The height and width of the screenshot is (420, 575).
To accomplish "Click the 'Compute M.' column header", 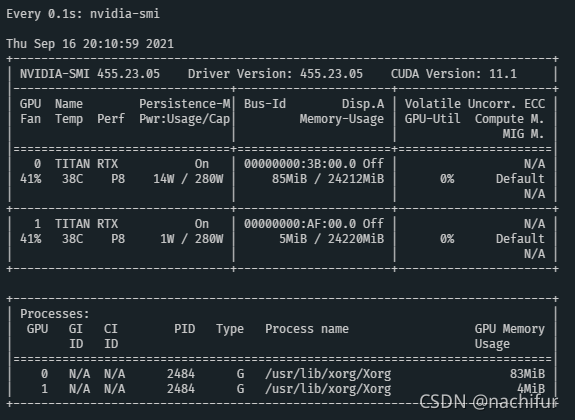I will 509,119.
